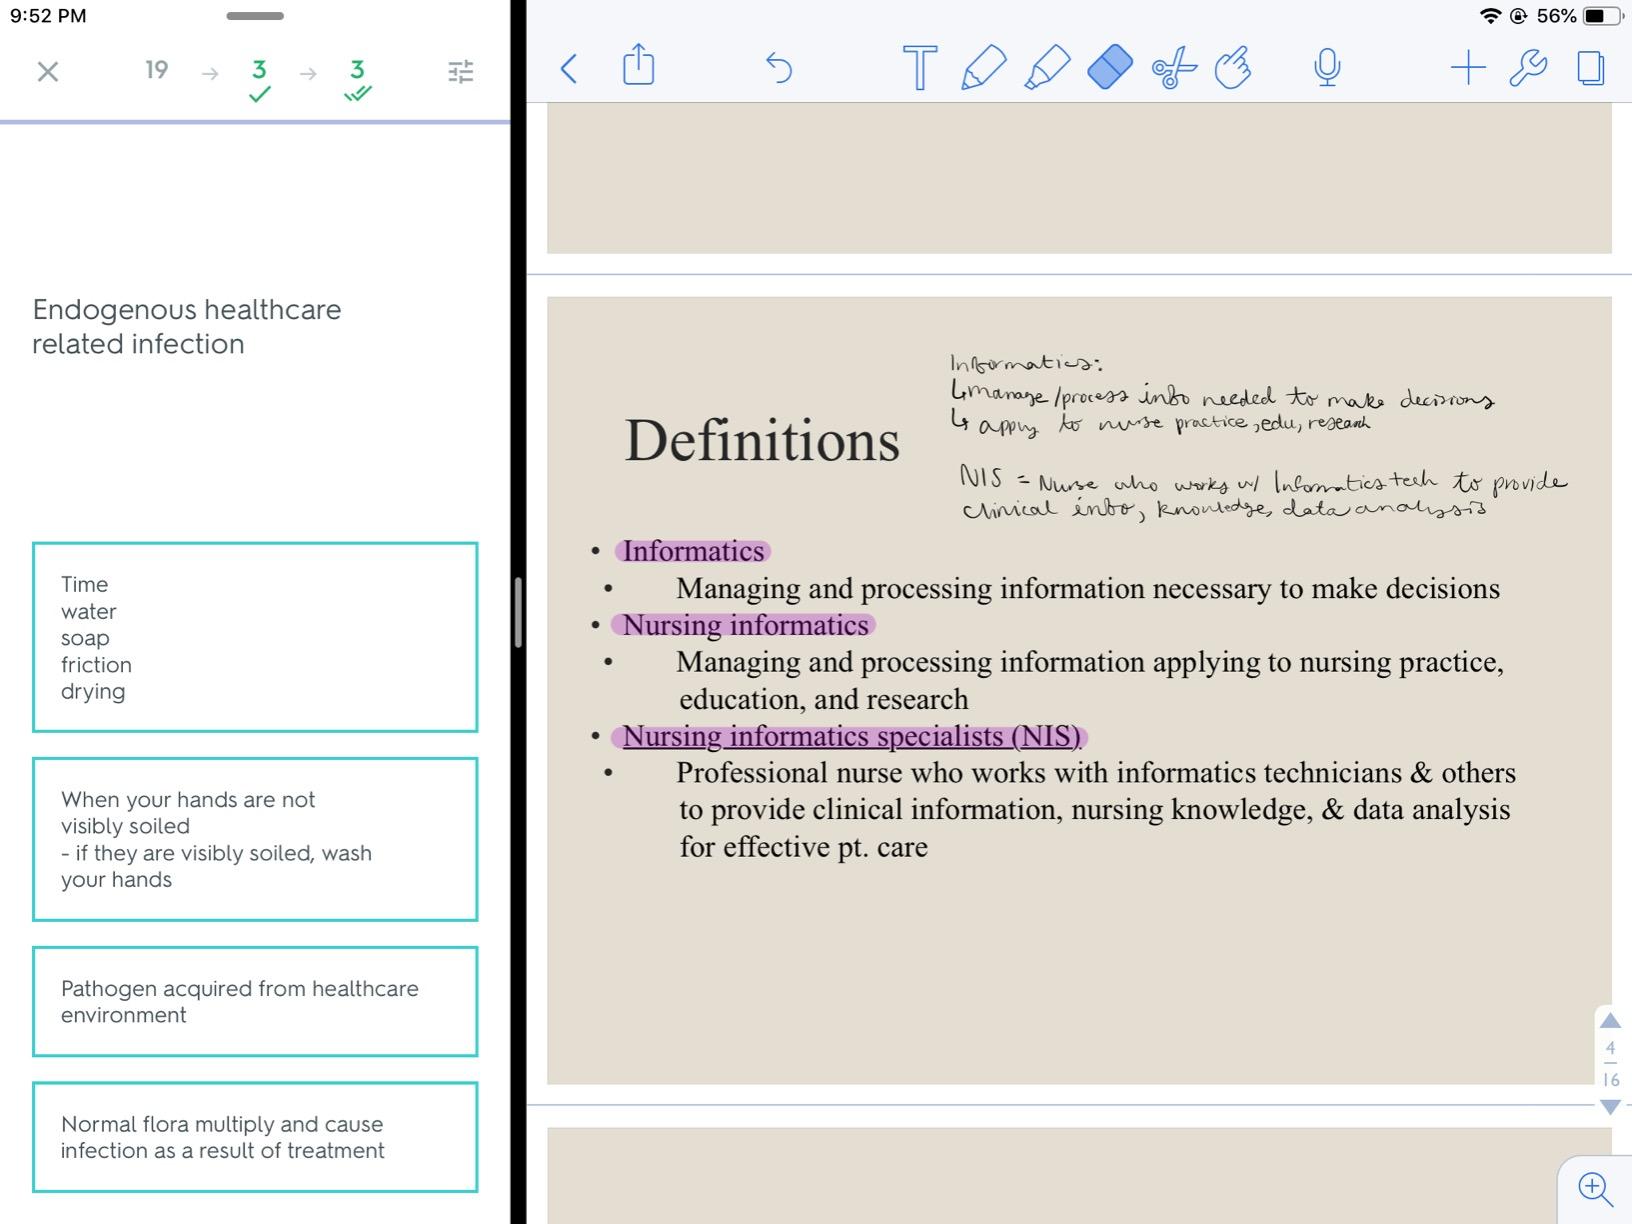Go to next page with down arrow

point(1610,1107)
